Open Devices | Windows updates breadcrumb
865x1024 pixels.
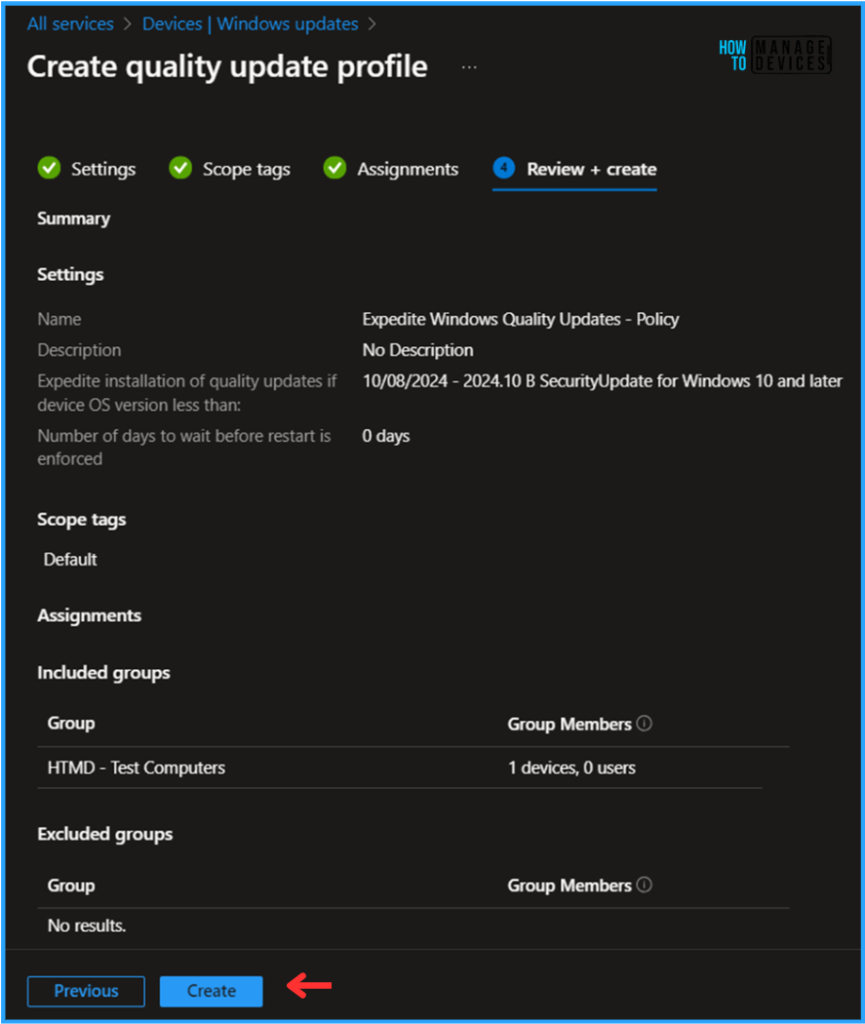(x=250, y=24)
